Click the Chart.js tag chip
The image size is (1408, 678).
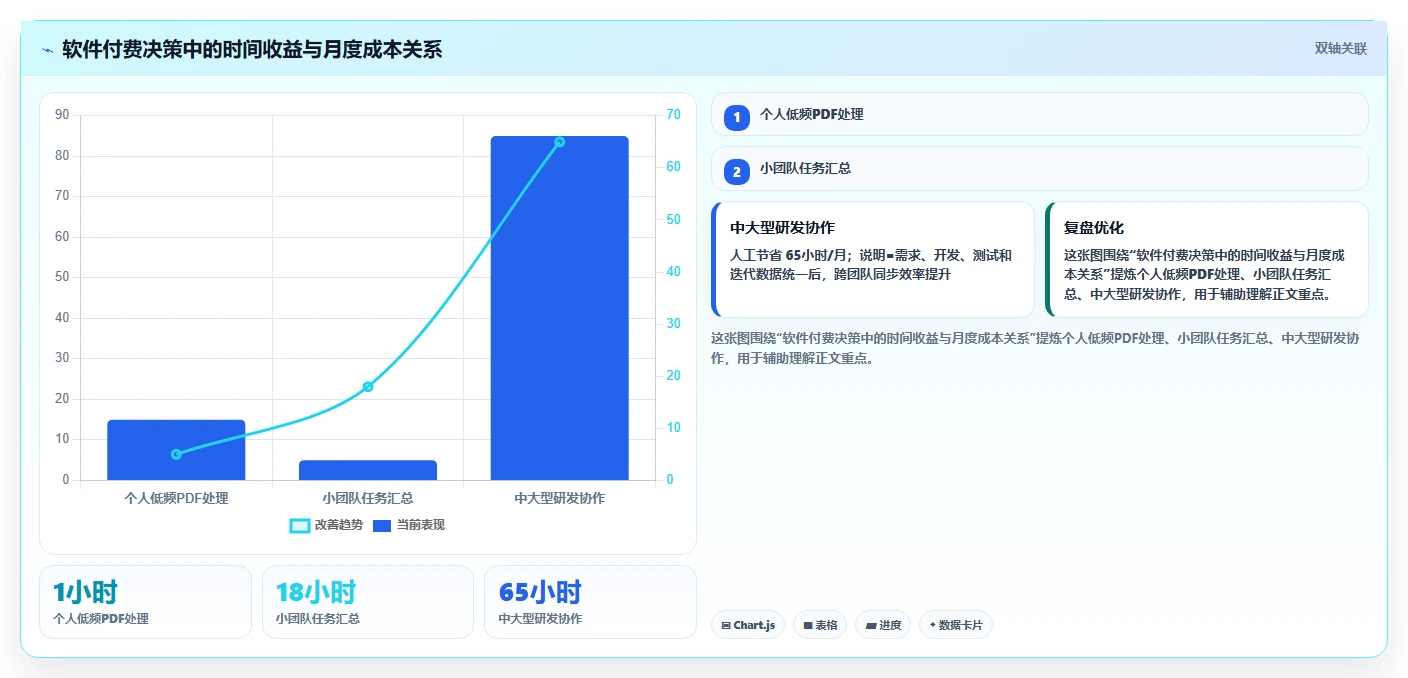[748, 625]
